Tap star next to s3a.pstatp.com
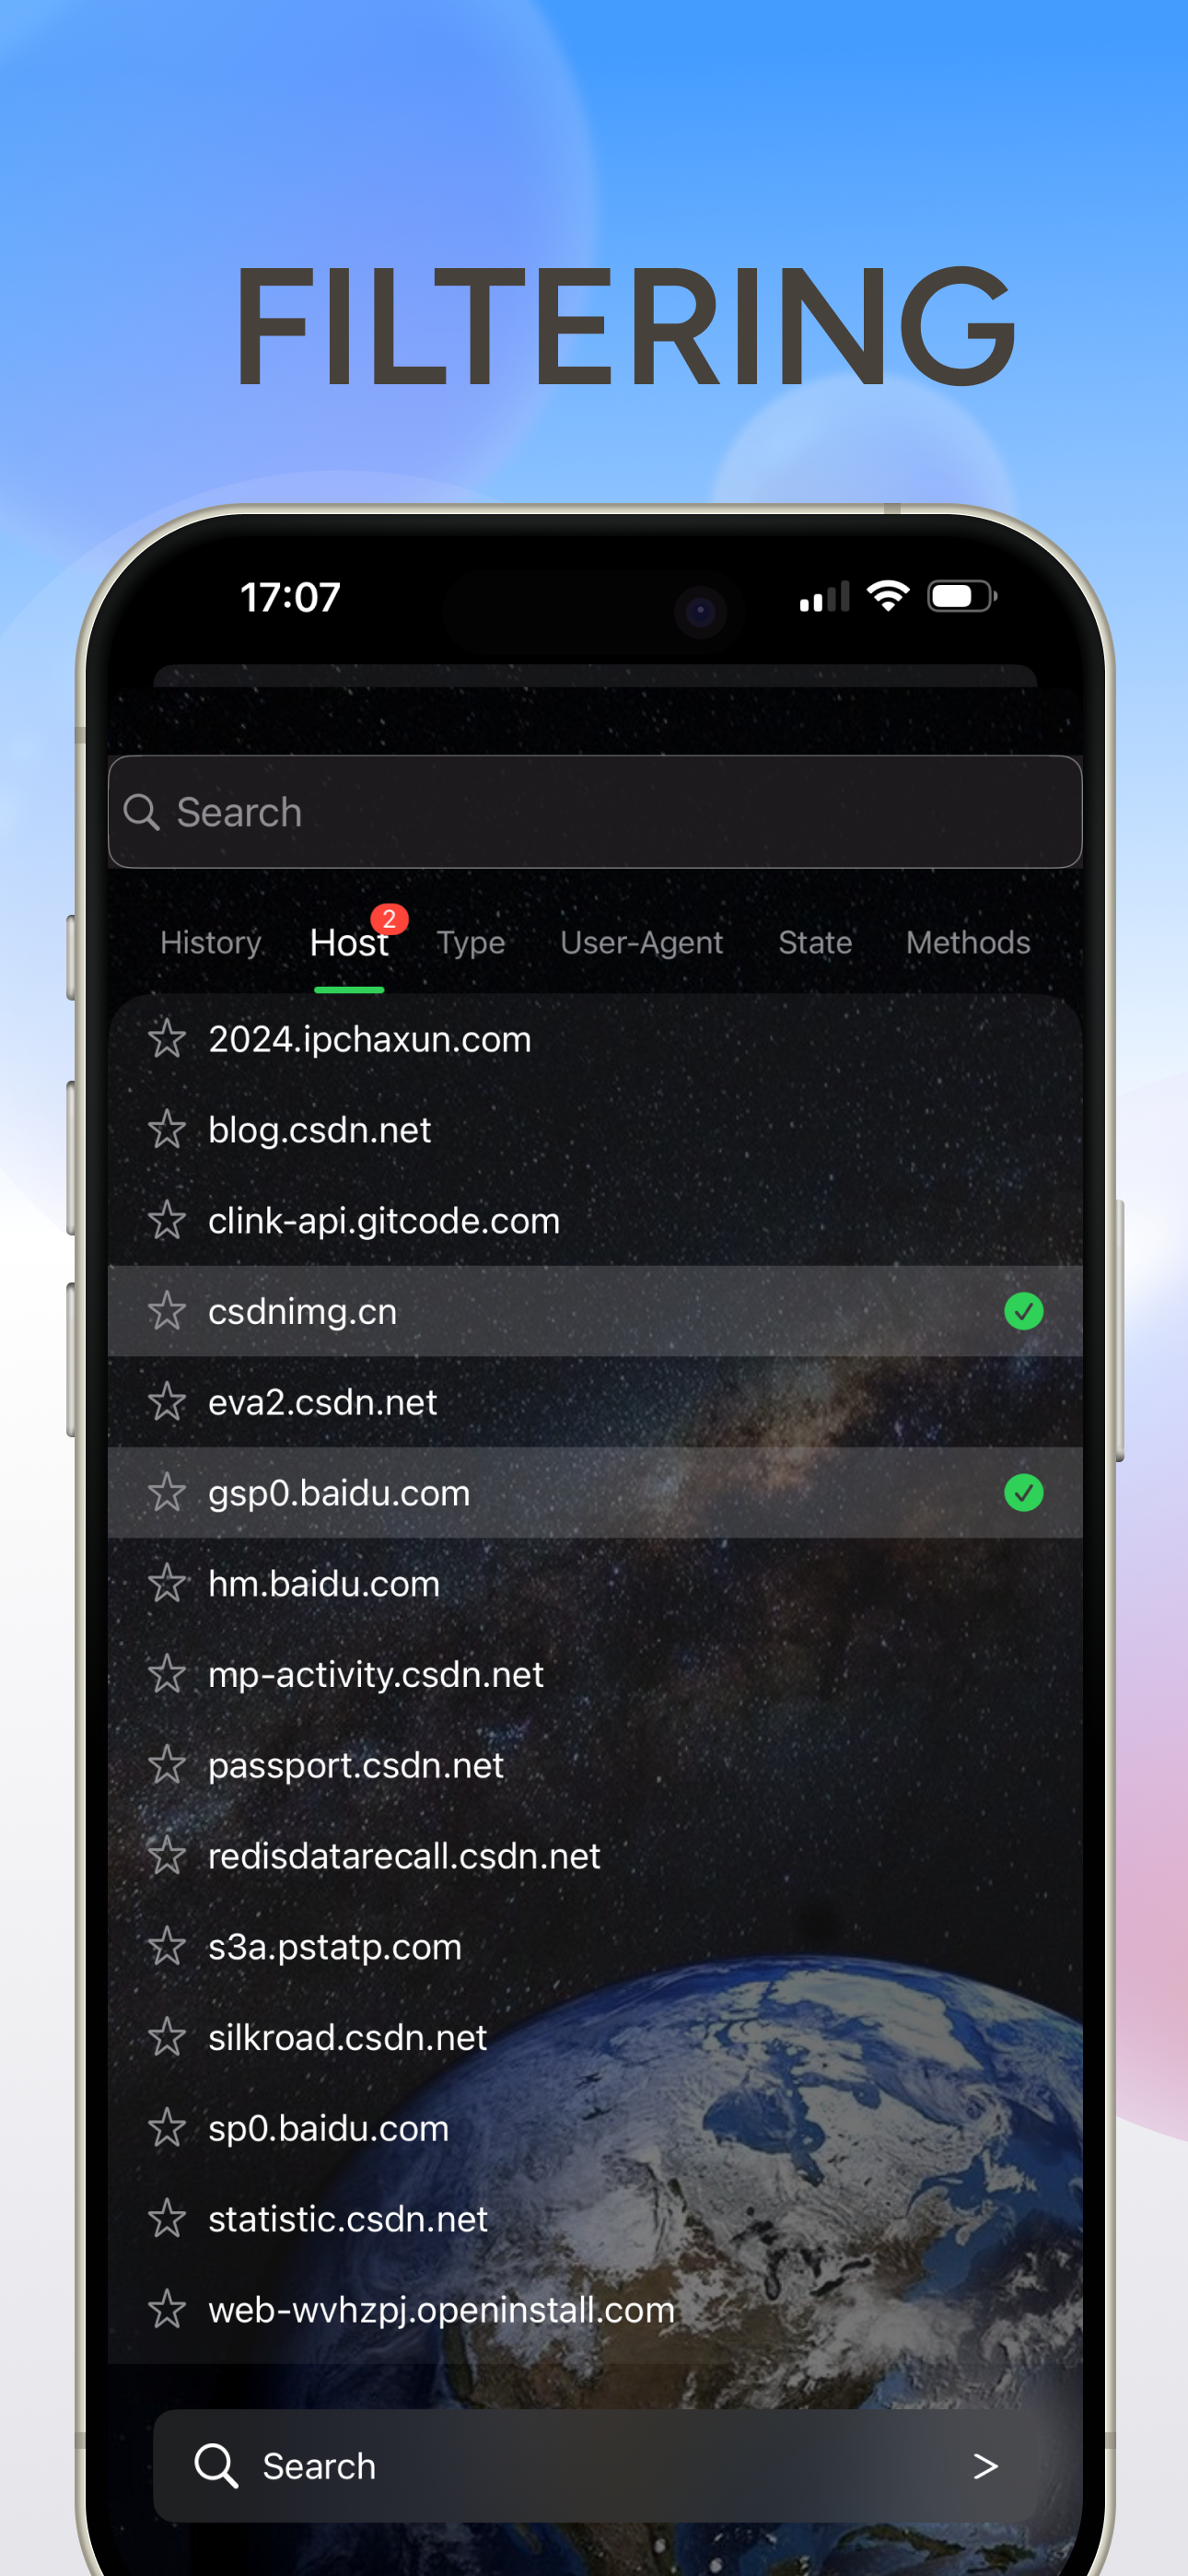Viewport: 1188px width, 2576px height. [x=166, y=1947]
